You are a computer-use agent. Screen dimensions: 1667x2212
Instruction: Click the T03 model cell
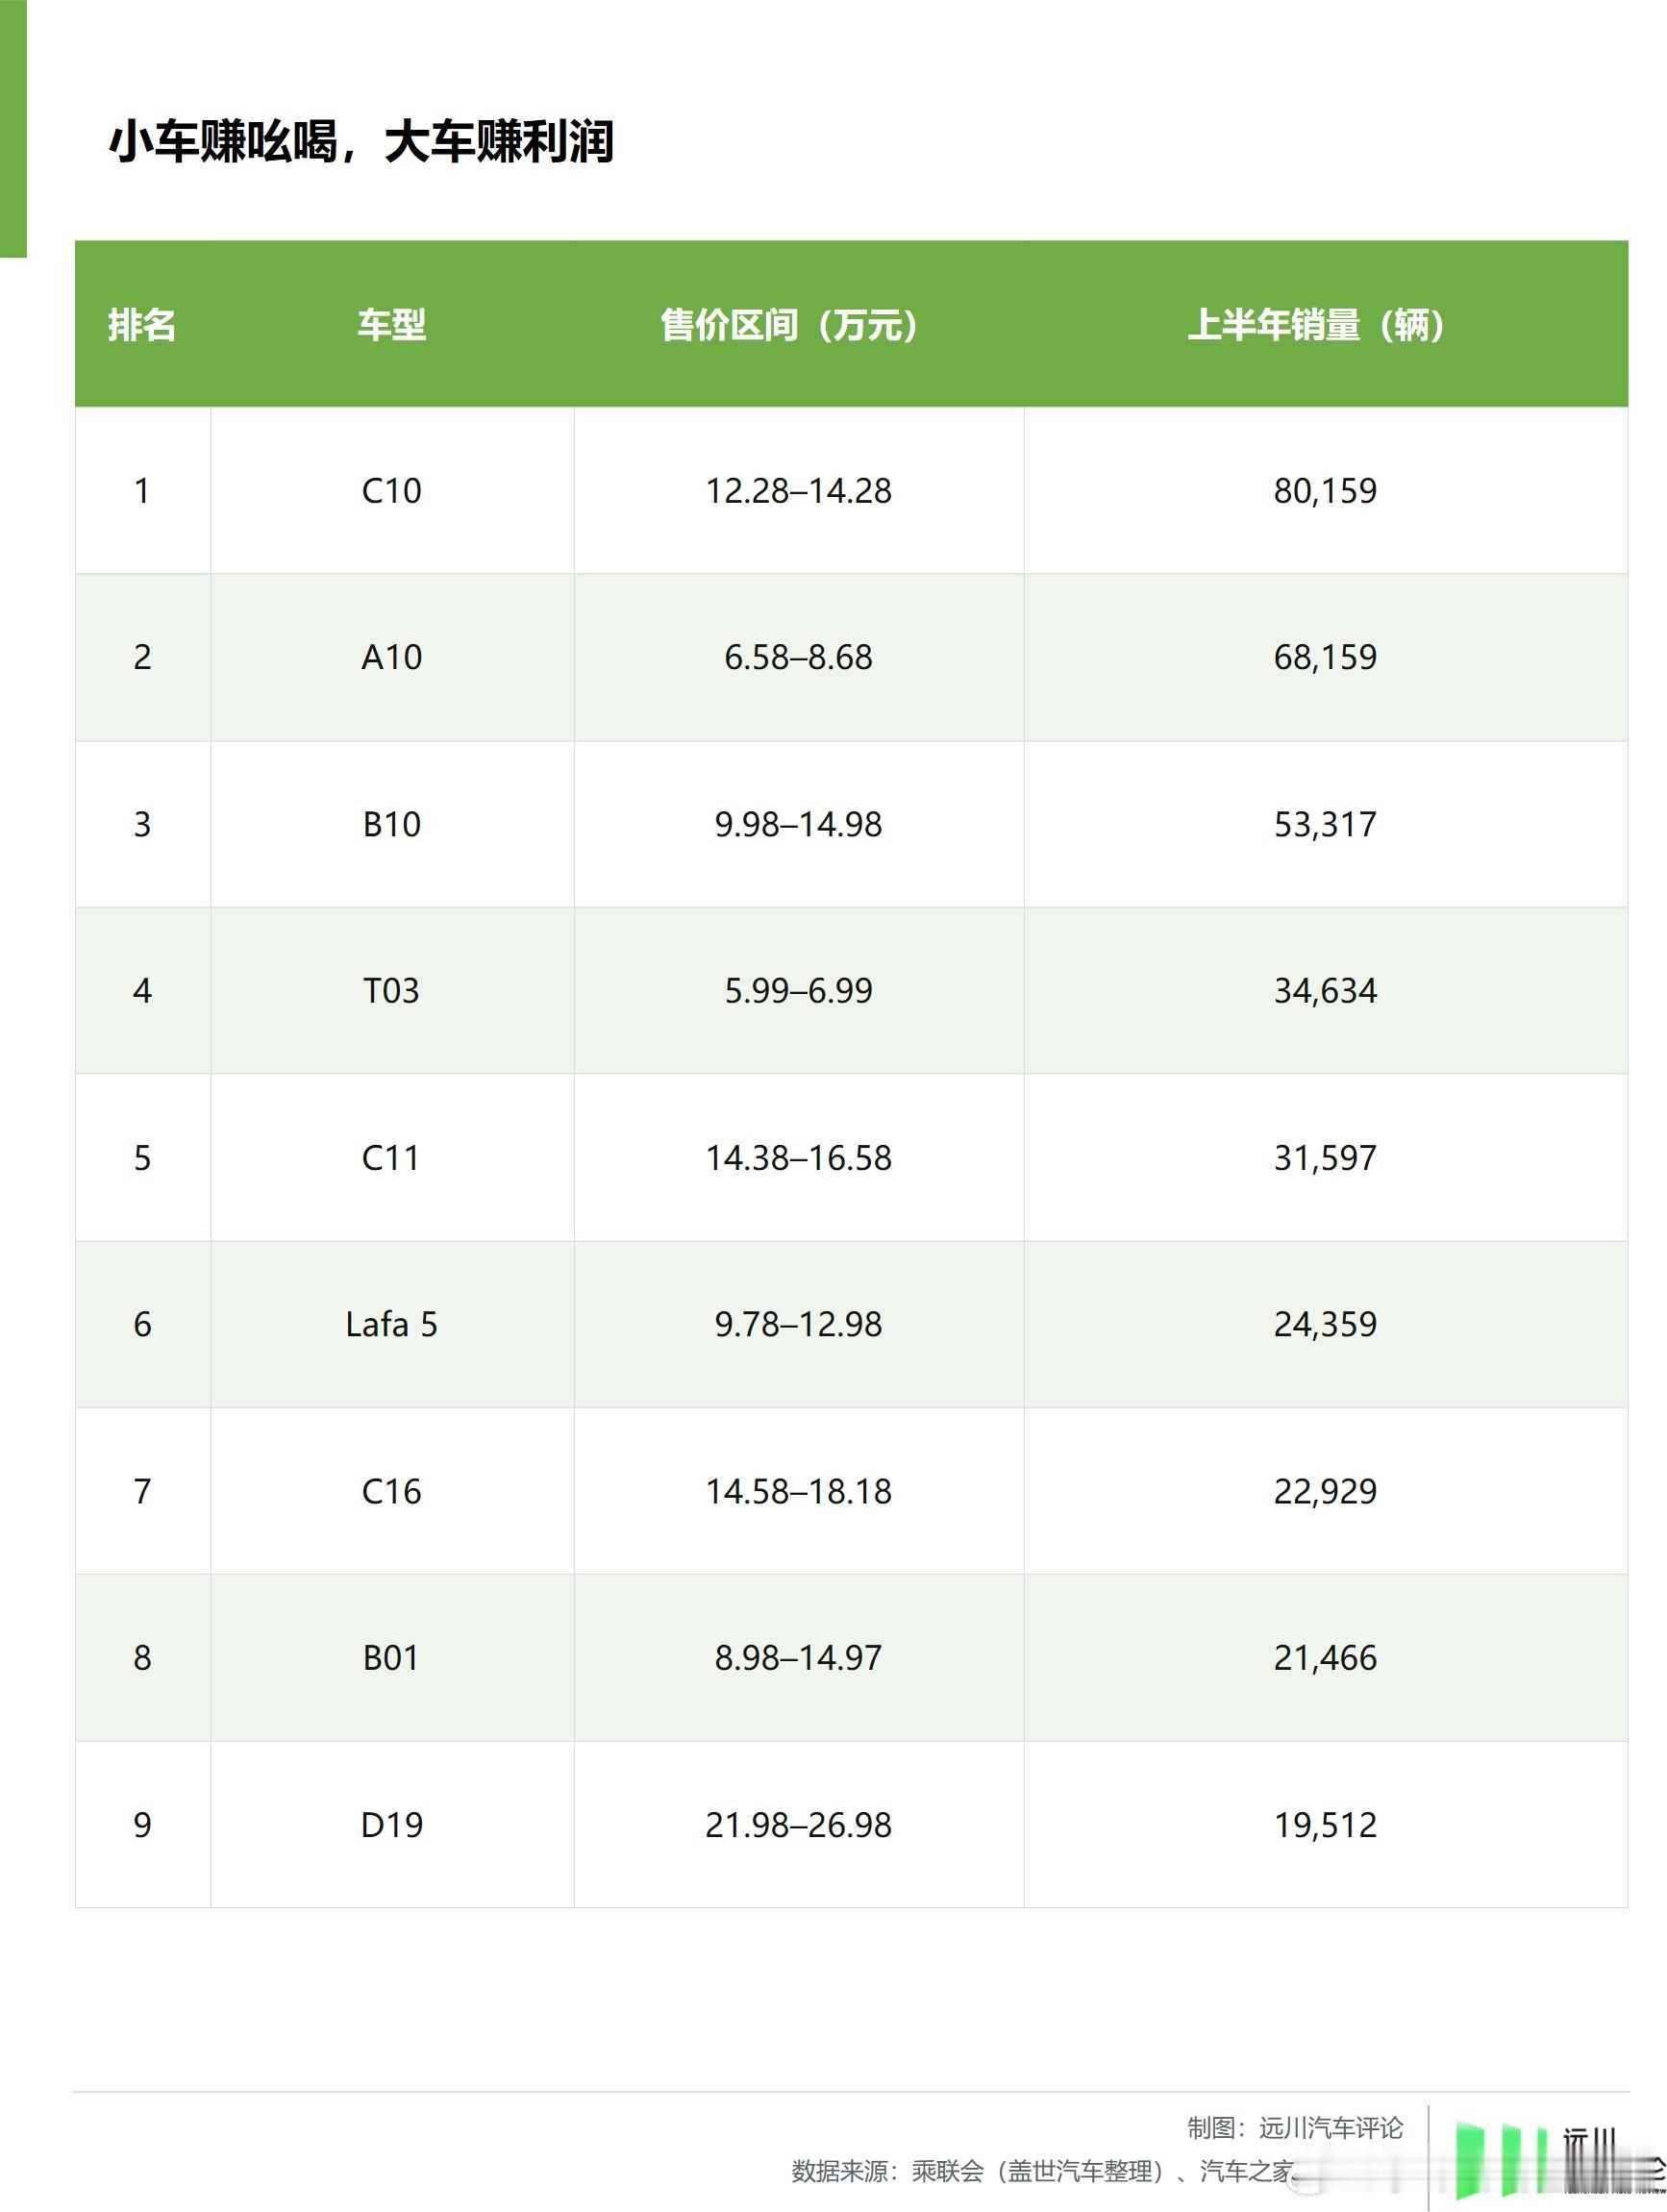click(x=392, y=991)
